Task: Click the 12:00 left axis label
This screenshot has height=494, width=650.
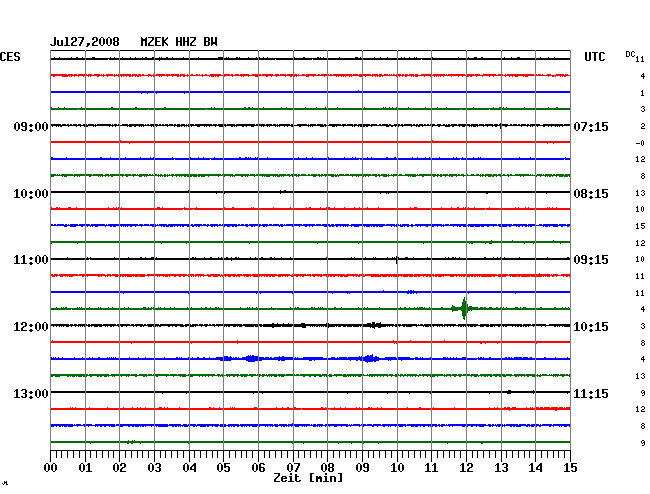Action: pyautogui.click(x=31, y=327)
